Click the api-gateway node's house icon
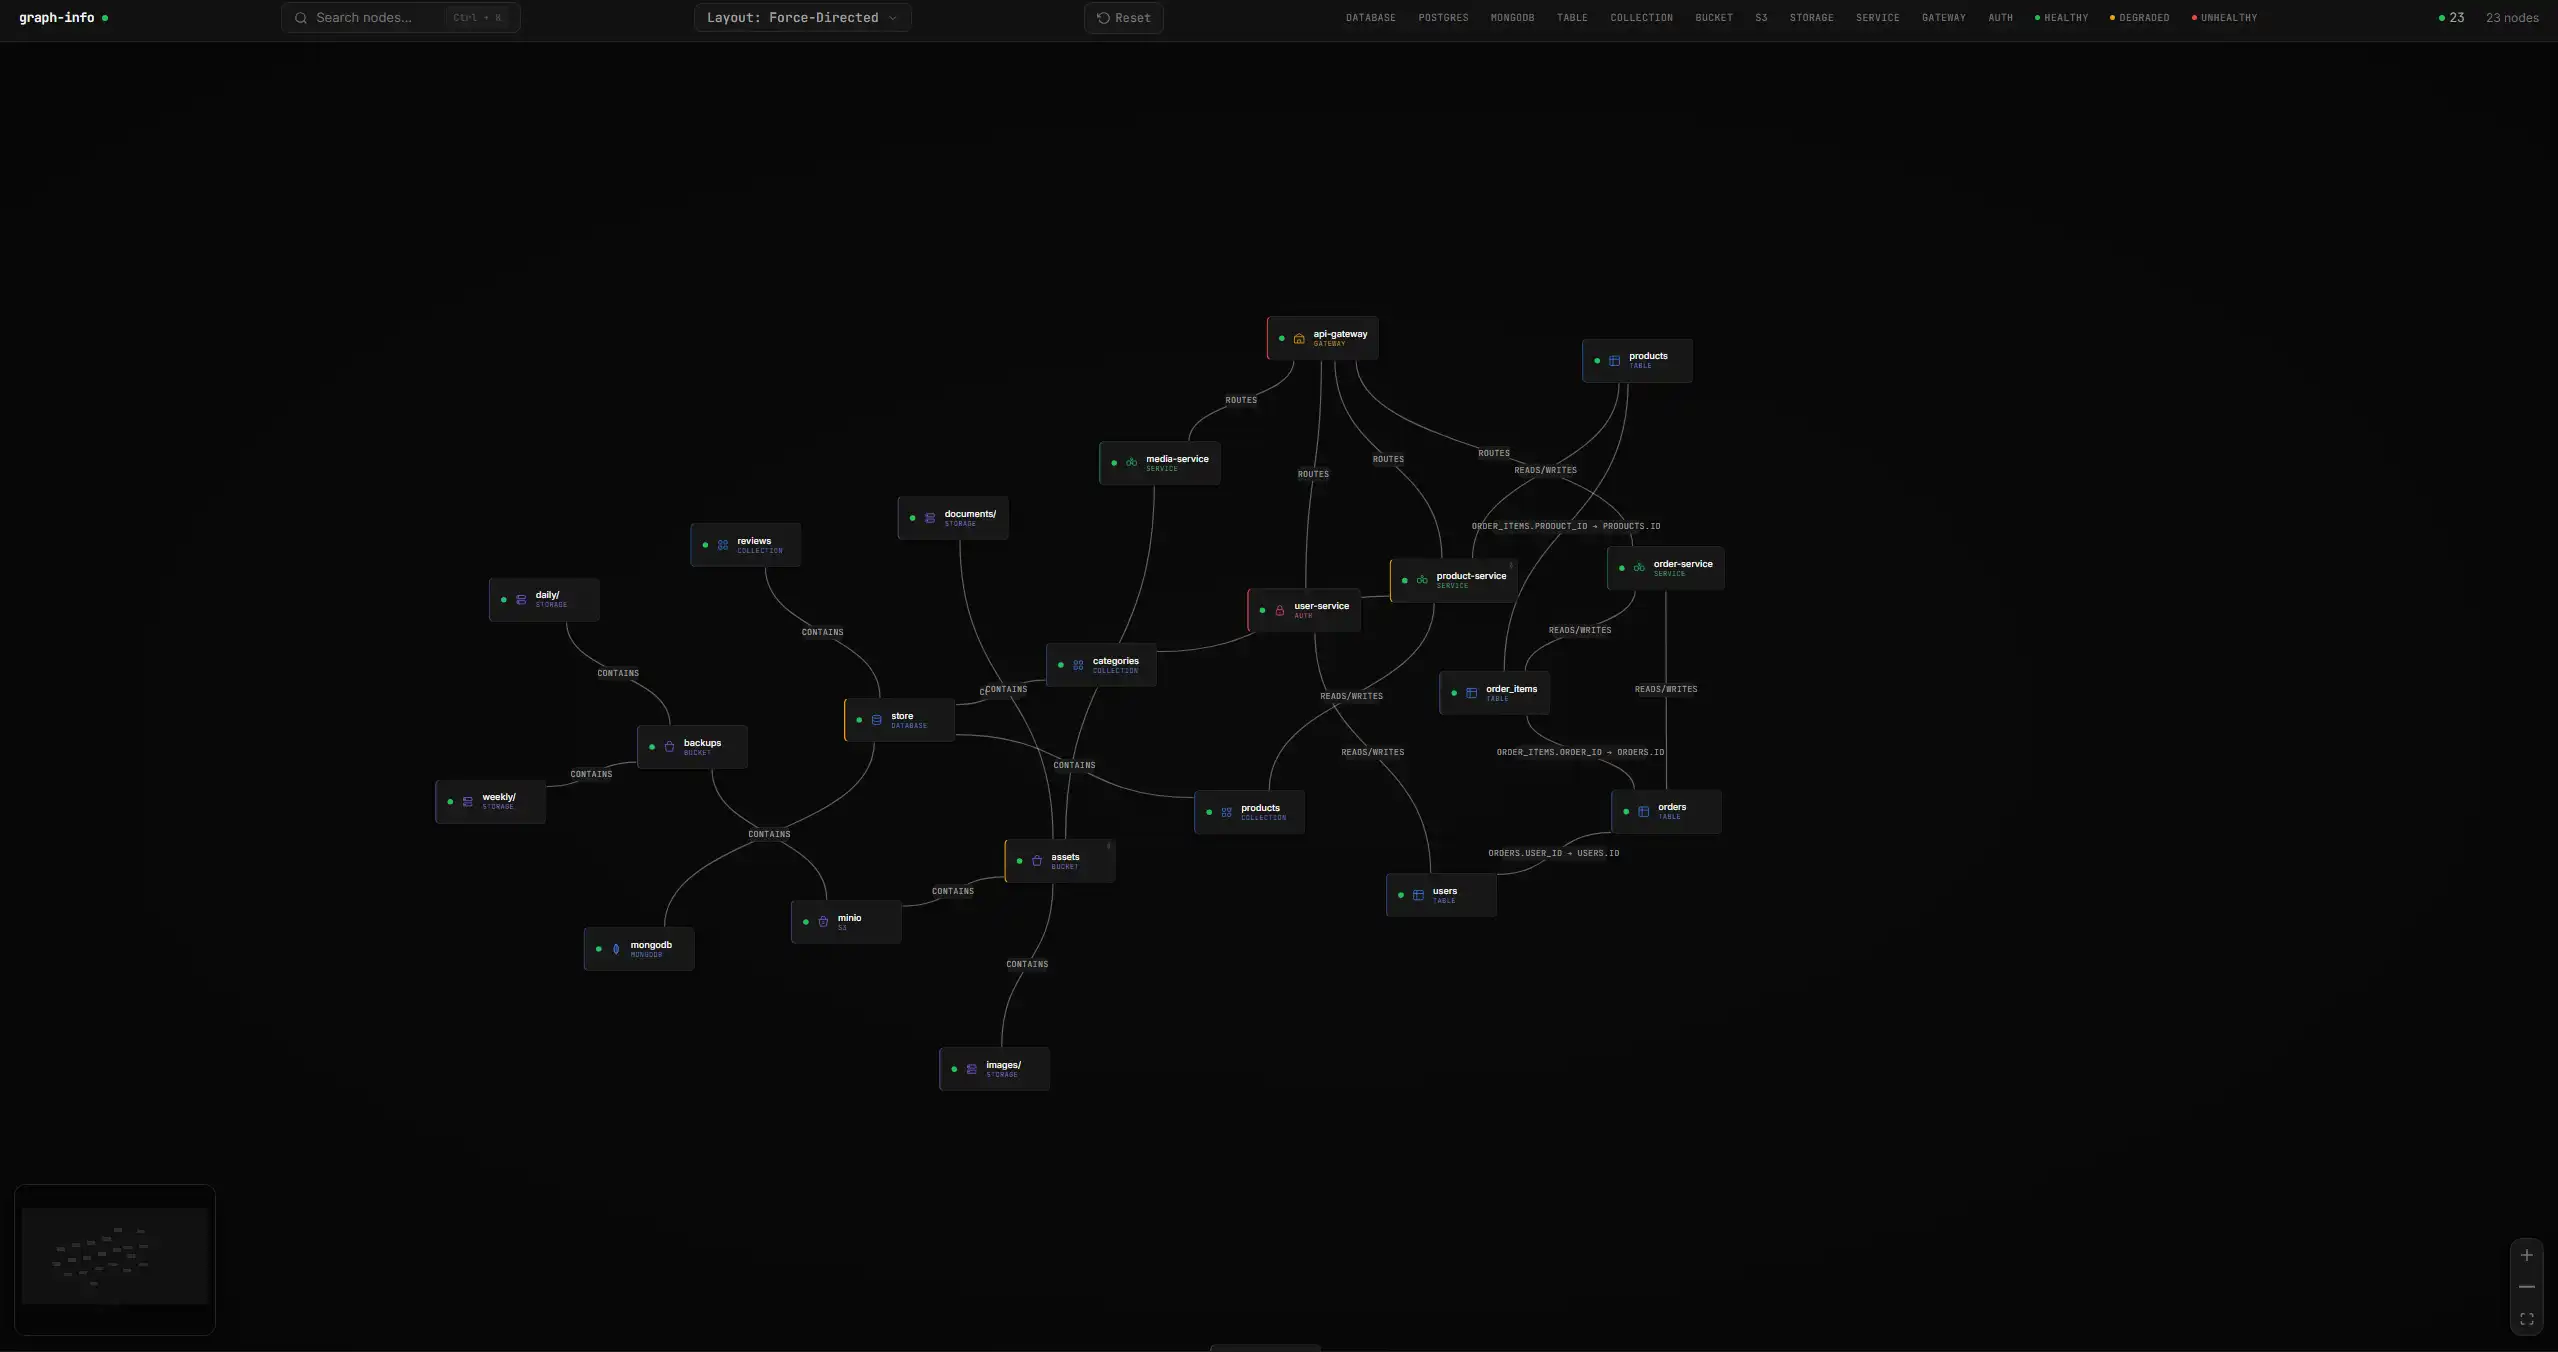The width and height of the screenshot is (2558, 1352). click(x=1299, y=339)
